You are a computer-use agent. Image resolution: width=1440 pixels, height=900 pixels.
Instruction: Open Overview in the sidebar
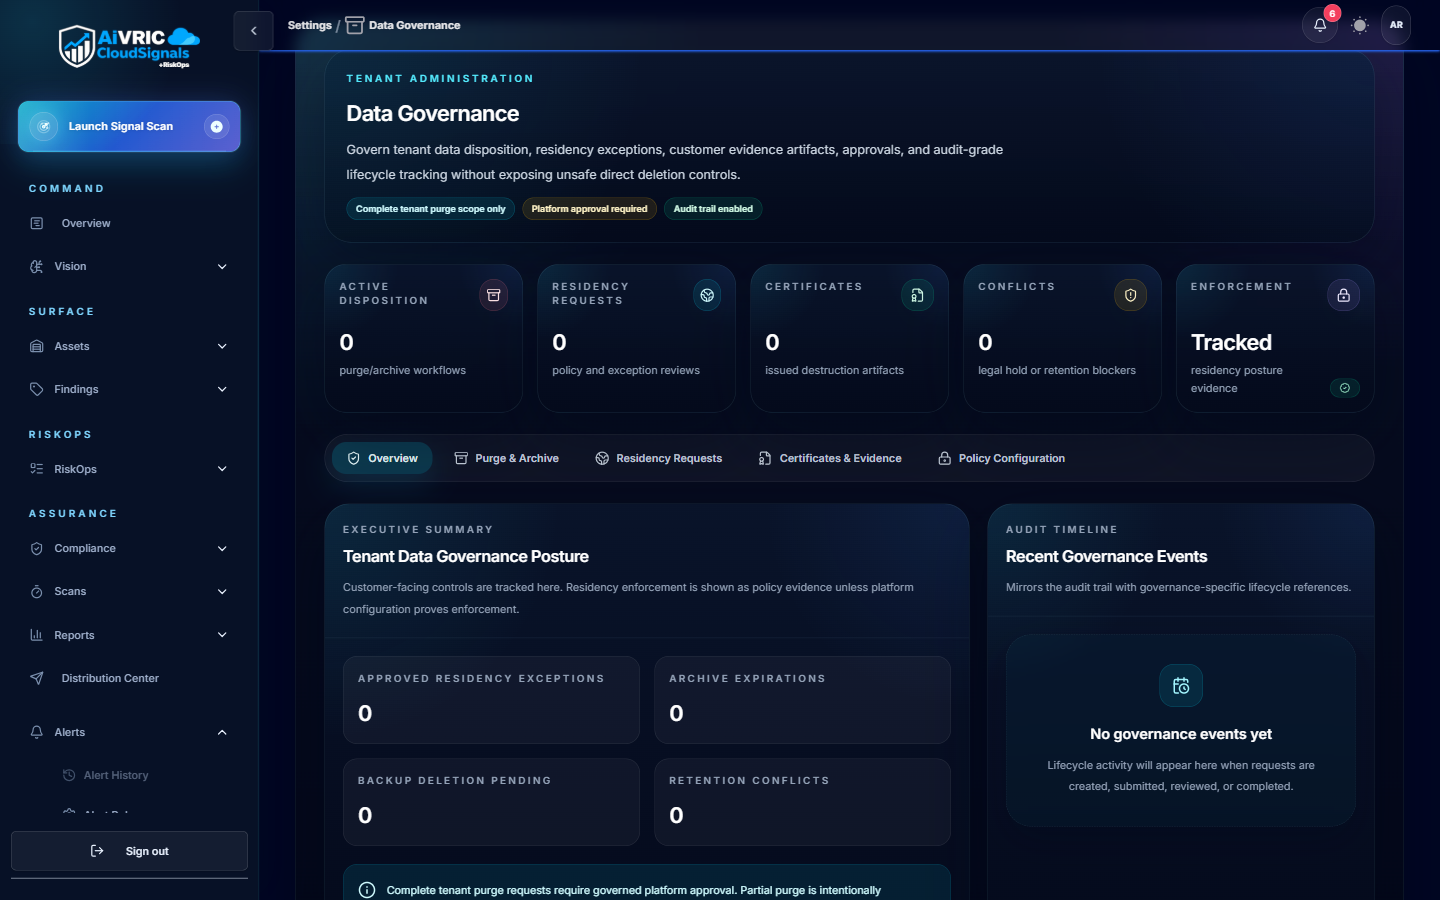129,223
